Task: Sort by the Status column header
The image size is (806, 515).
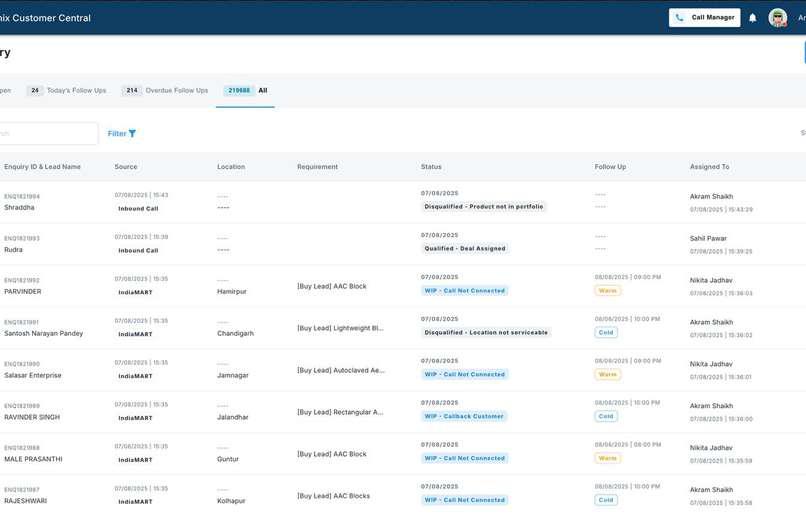Action: tap(431, 167)
